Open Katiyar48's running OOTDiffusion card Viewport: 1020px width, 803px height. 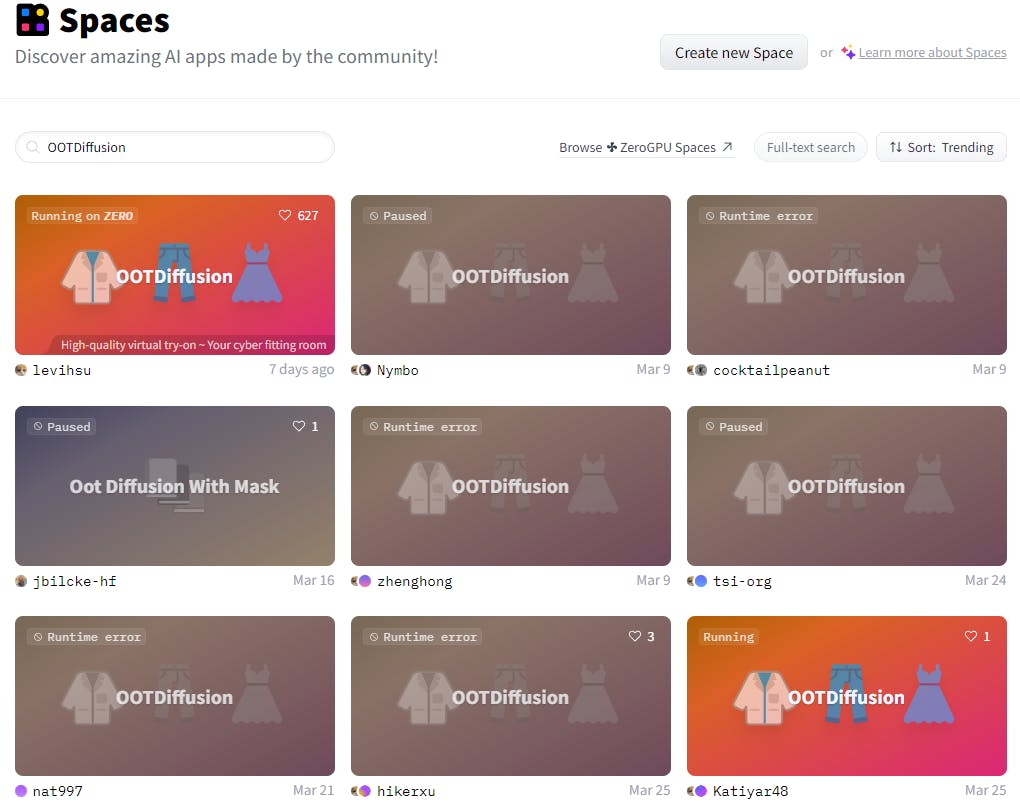point(847,696)
